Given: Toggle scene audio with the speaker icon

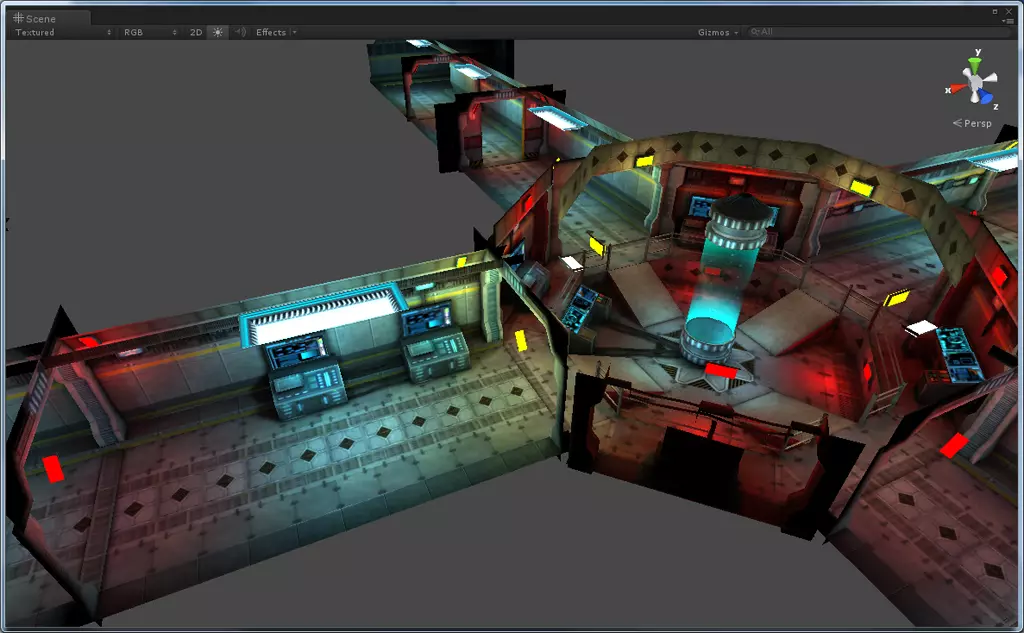Looking at the screenshot, I should pos(240,32).
